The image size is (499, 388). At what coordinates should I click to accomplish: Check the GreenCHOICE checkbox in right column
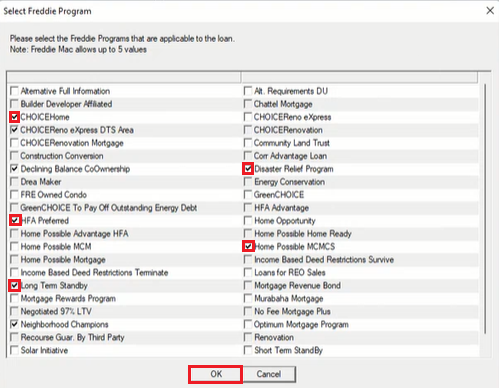tap(248, 195)
